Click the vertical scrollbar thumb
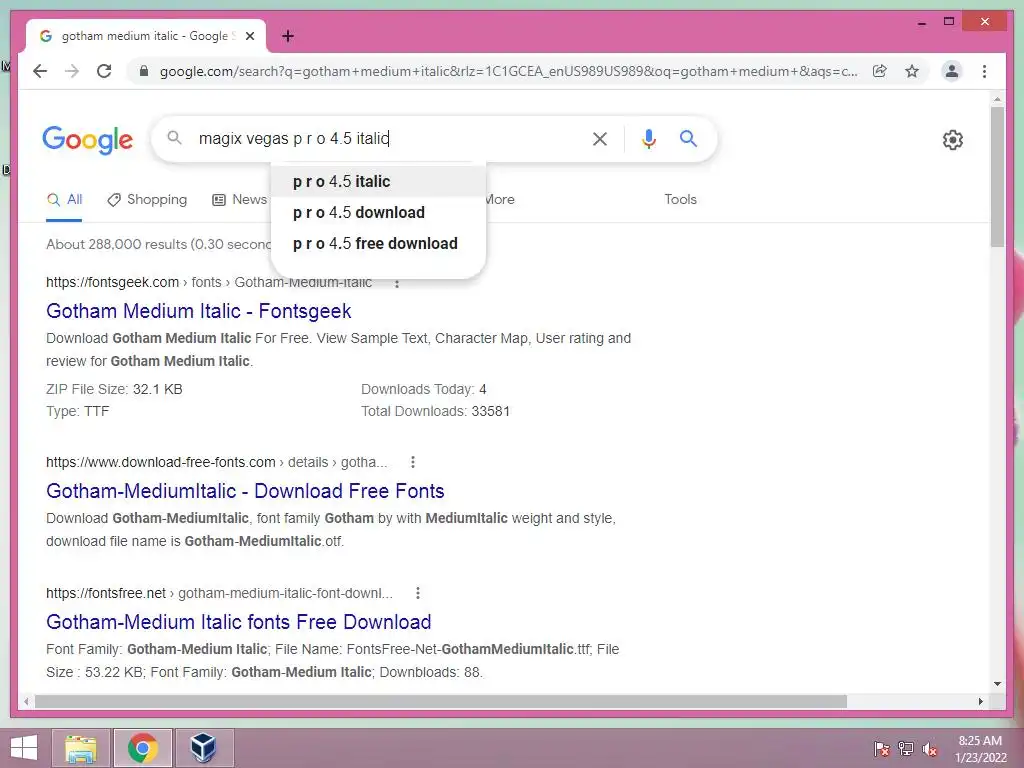The width and height of the screenshot is (1024, 768). pyautogui.click(x=997, y=176)
